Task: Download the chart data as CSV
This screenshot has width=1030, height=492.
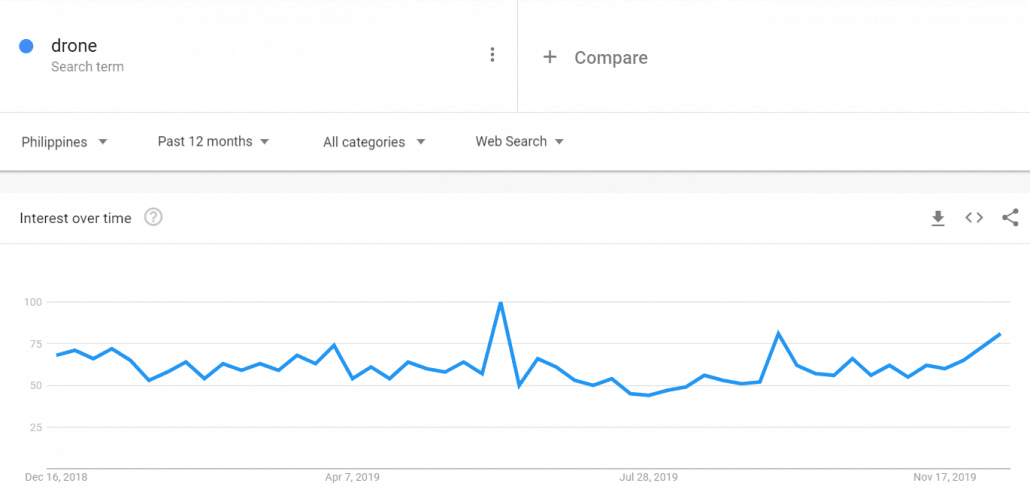Action: [938, 218]
